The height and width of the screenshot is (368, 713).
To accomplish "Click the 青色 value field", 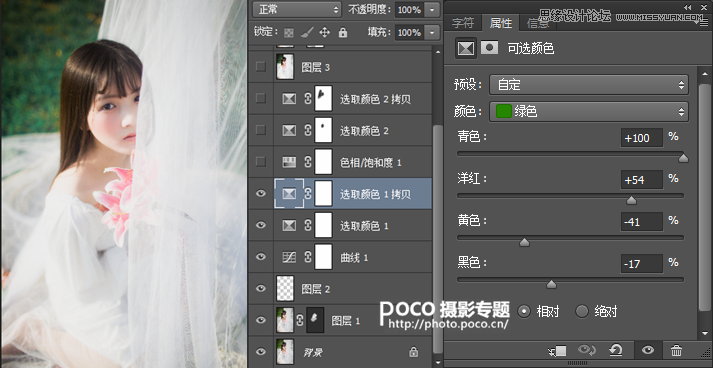I will coord(642,138).
